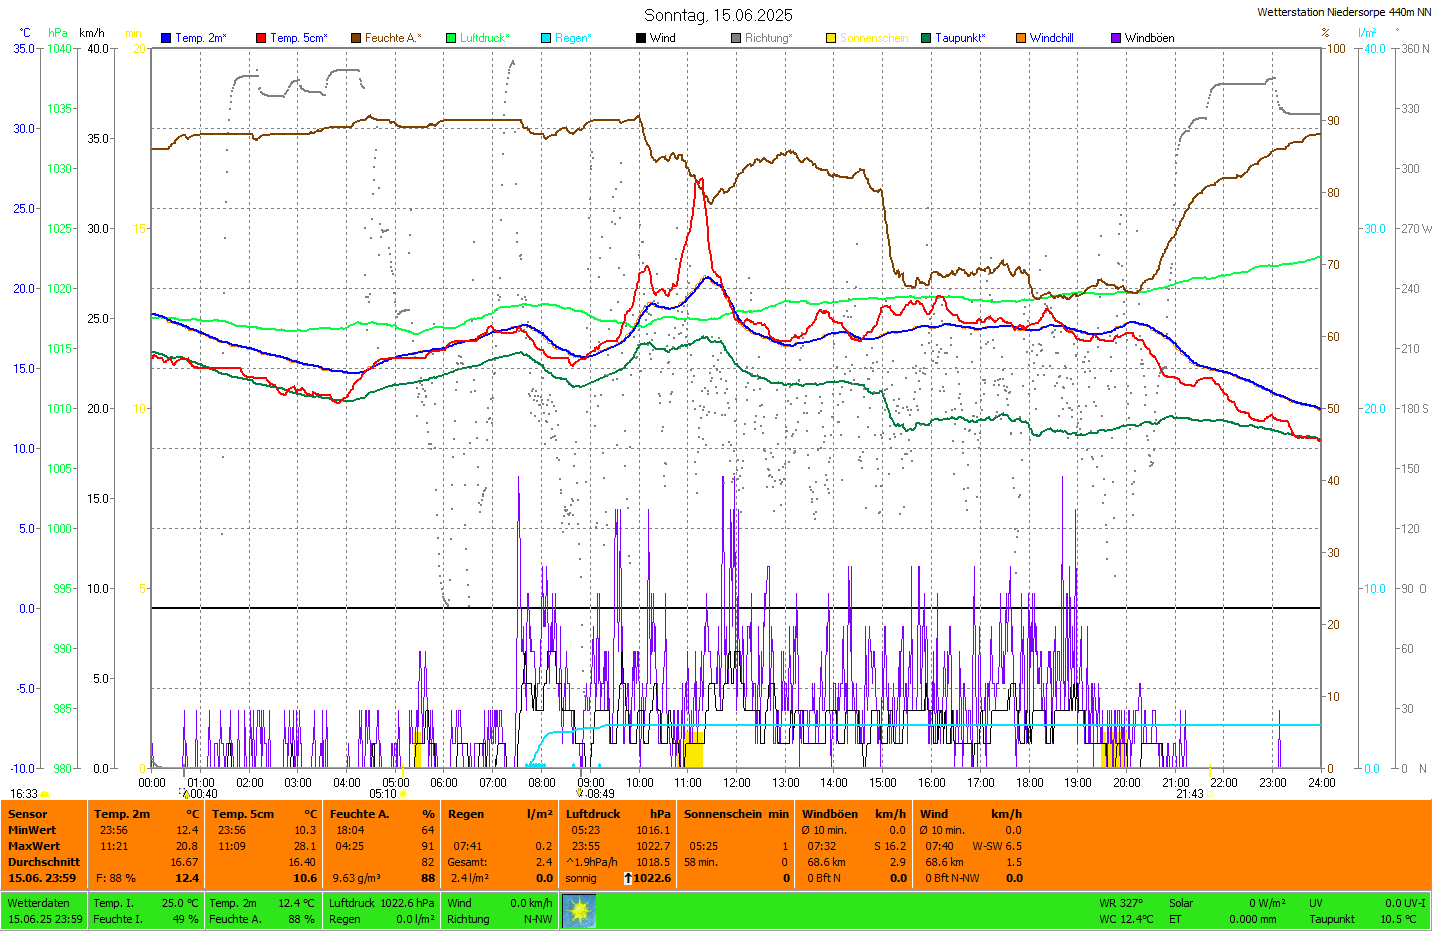Image resolution: width=1432 pixels, height=931 pixels.
Task: Click the orange Windchill legend square
Action: pyautogui.click(x=1020, y=38)
